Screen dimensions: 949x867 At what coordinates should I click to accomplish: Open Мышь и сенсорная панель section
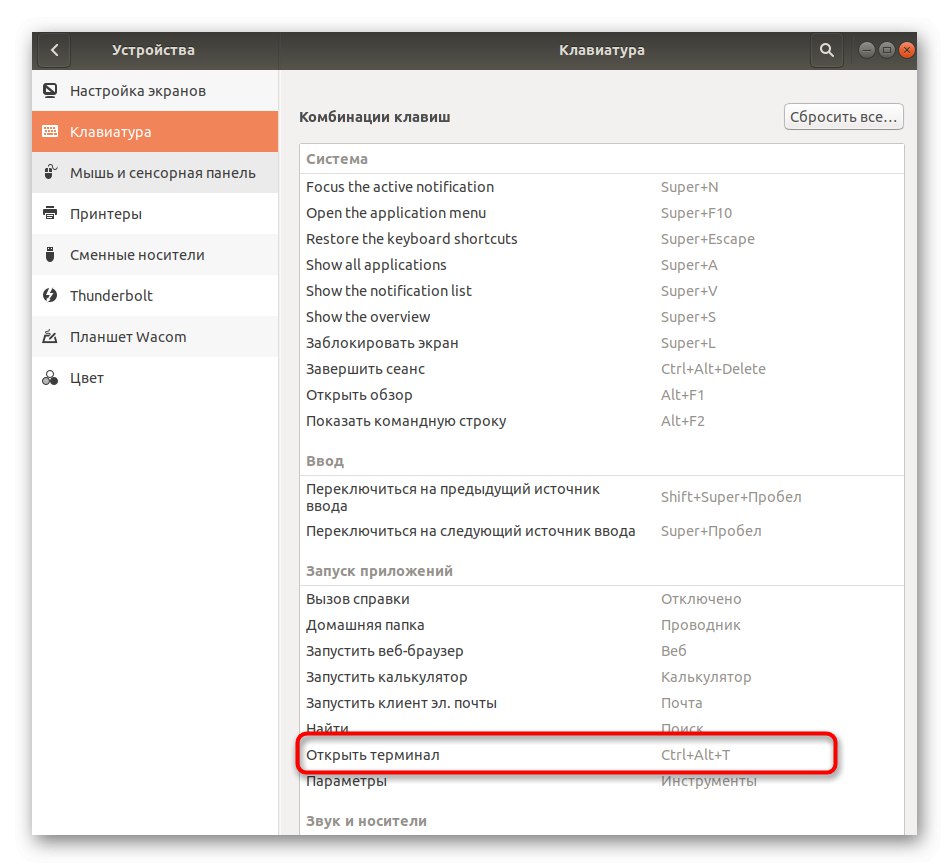pos(162,173)
